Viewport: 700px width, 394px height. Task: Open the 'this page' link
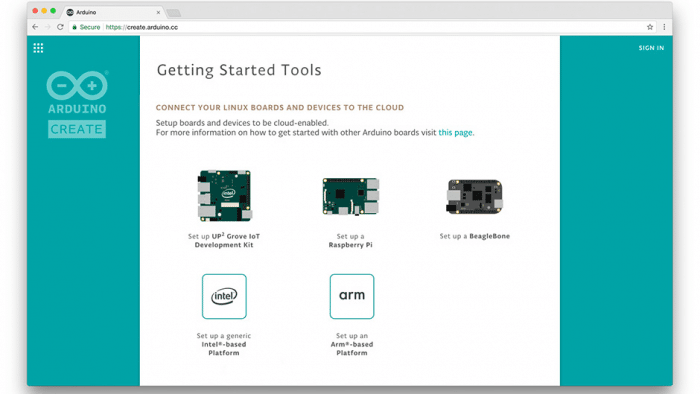455,133
